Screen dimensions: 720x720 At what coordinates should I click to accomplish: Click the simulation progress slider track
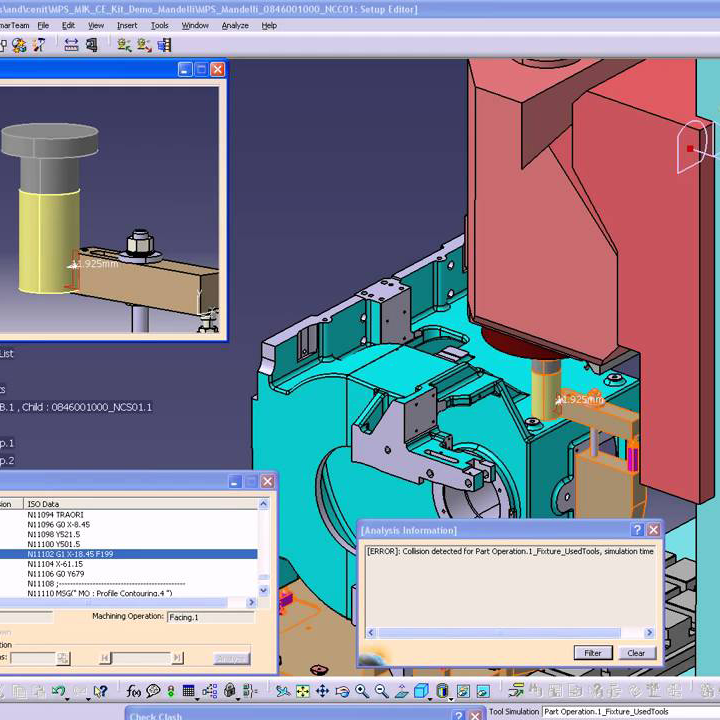140,657
